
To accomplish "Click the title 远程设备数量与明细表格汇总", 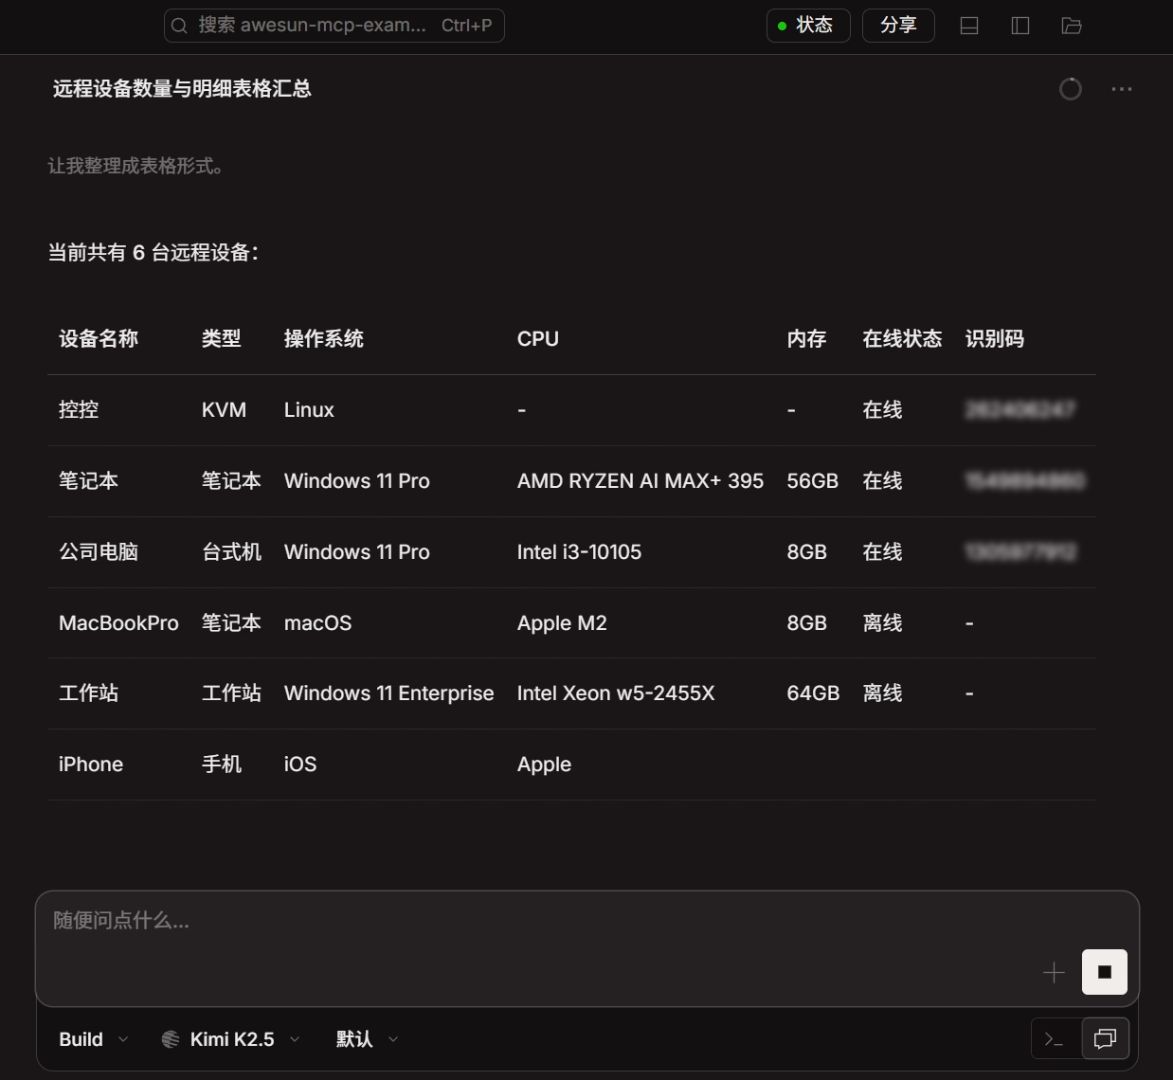I will tap(182, 89).
